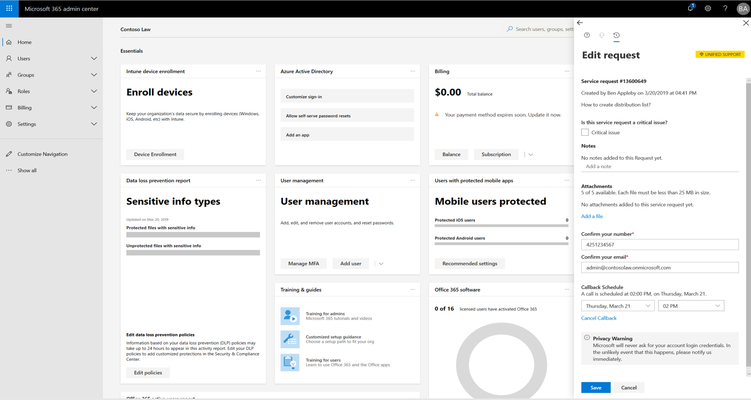The width and height of the screenshot is (751, 400).
Task: Click the Cancel button
Action: pyautogui.click(x=629, y=388)
